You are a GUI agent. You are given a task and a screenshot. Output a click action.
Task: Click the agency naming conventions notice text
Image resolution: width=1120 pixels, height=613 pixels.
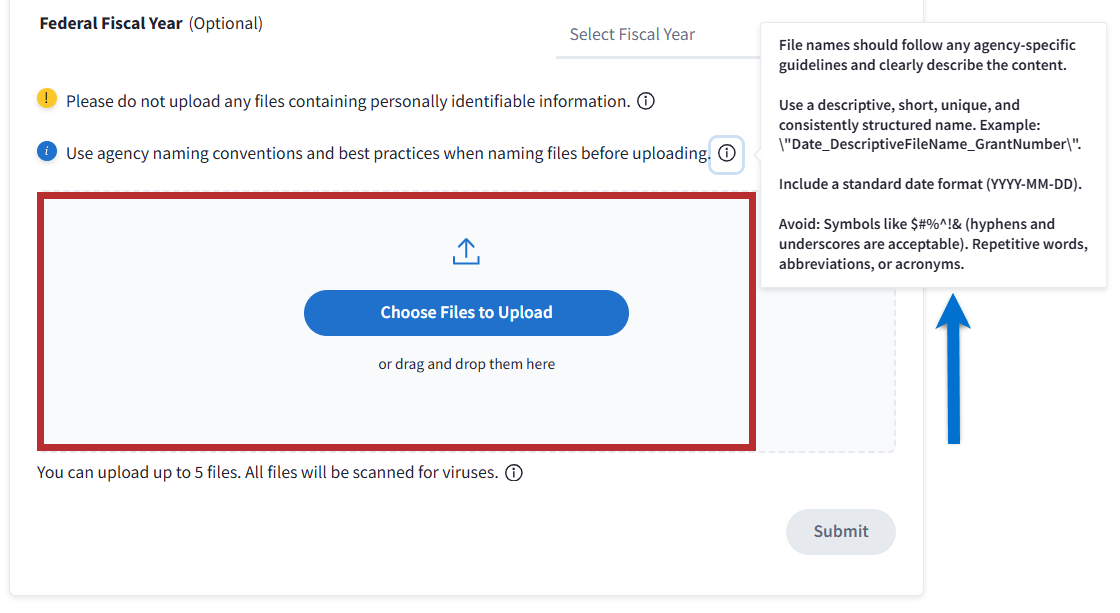coord(387,154)
